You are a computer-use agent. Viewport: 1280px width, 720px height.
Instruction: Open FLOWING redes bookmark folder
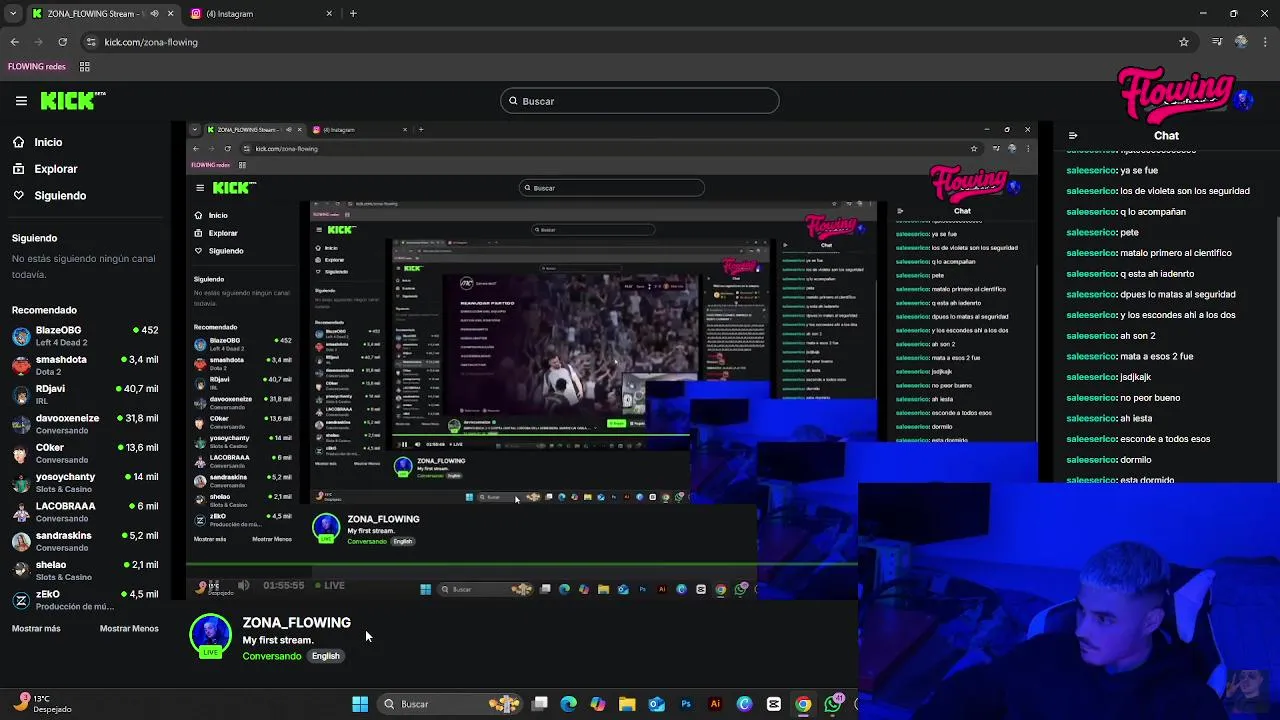pyautogui.click(x=37, y=67)
